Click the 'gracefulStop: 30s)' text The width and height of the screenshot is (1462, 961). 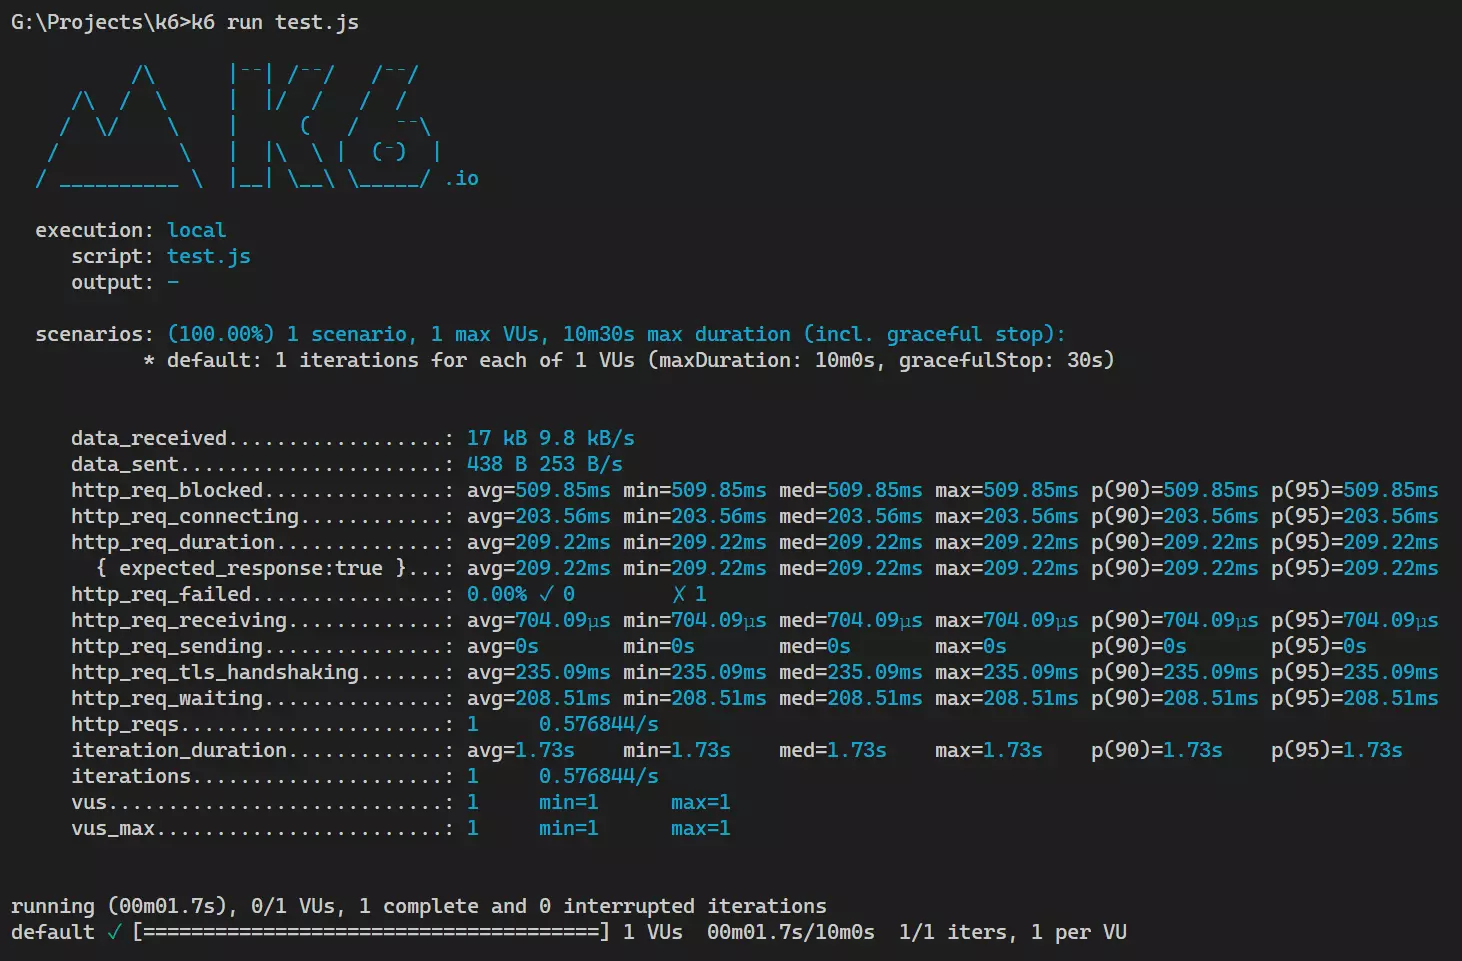(1006, 360)
